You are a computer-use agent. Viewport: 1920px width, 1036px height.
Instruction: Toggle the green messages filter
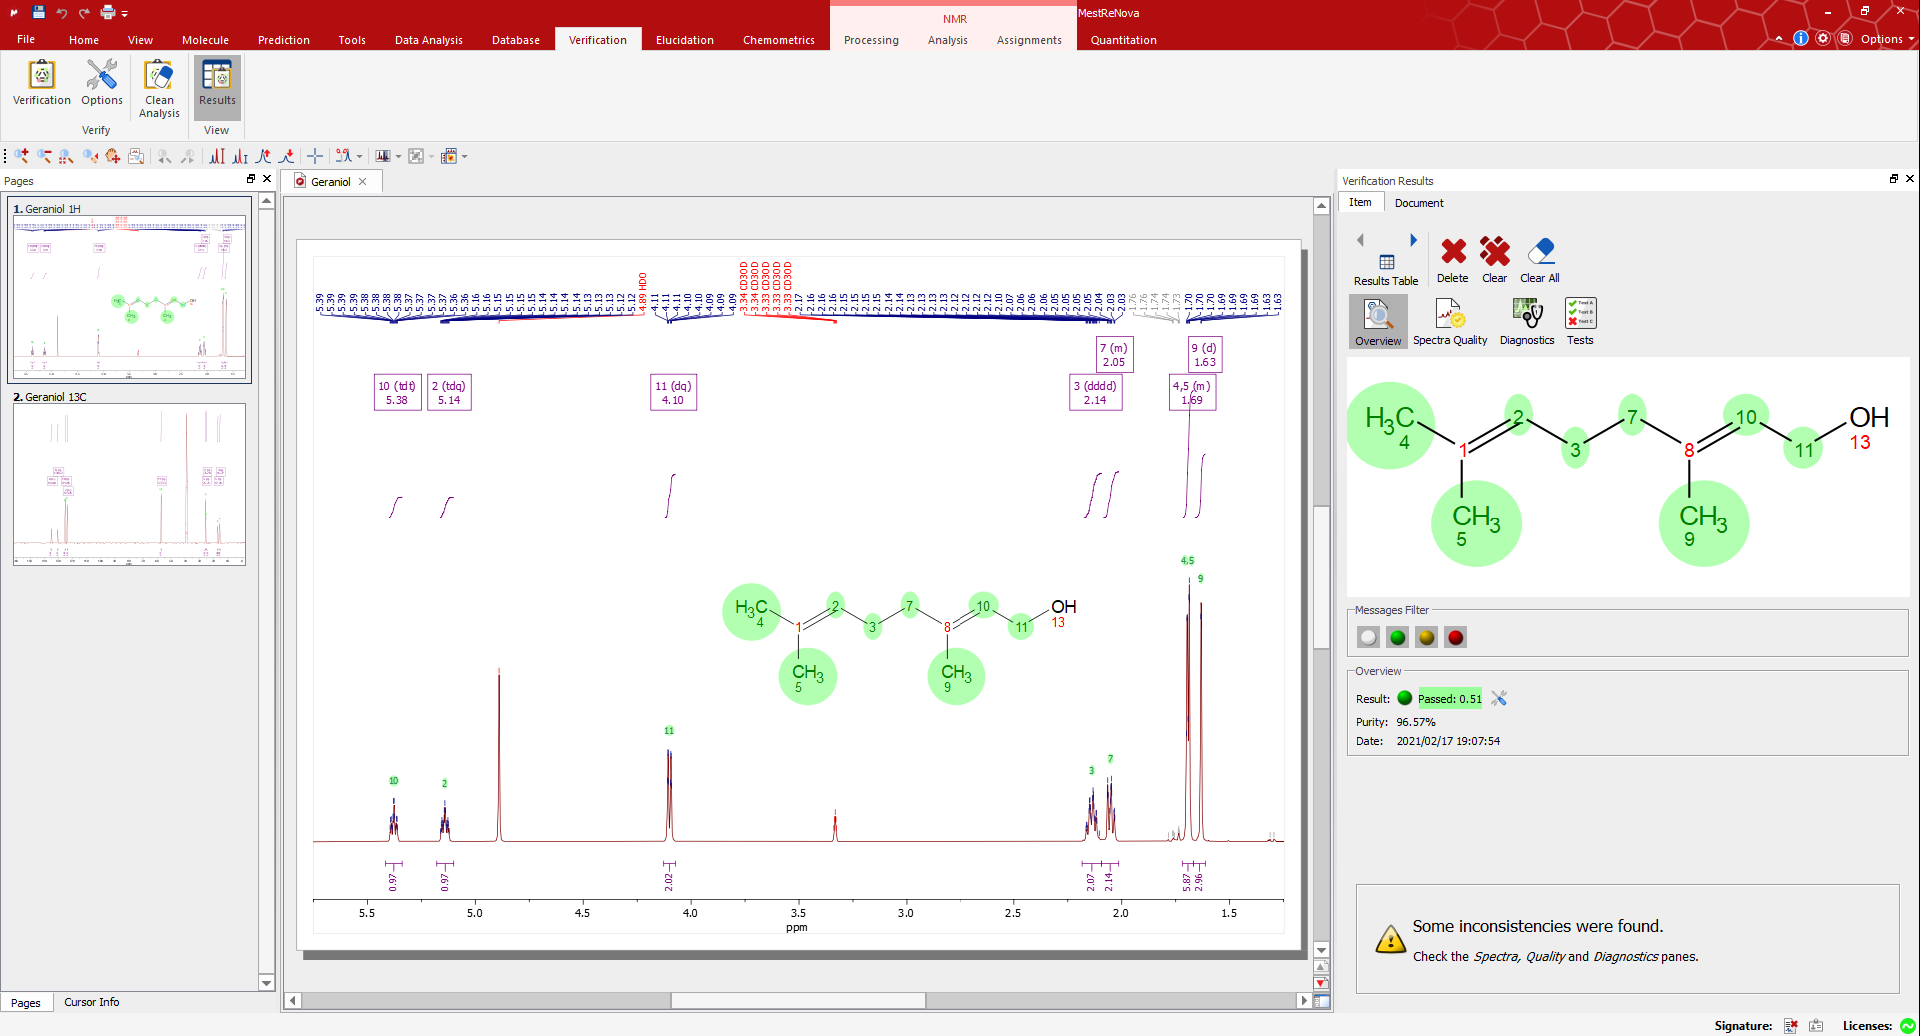[1398, 637]
